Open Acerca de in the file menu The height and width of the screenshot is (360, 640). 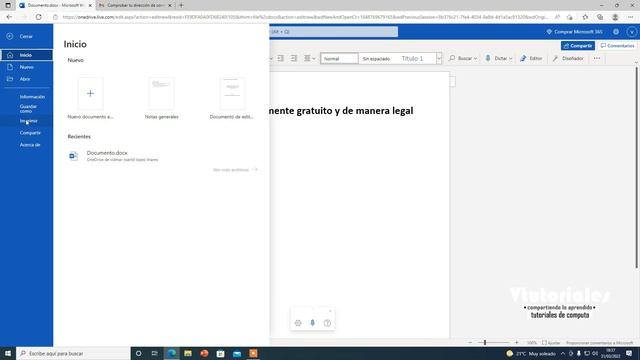pos(30,144)
